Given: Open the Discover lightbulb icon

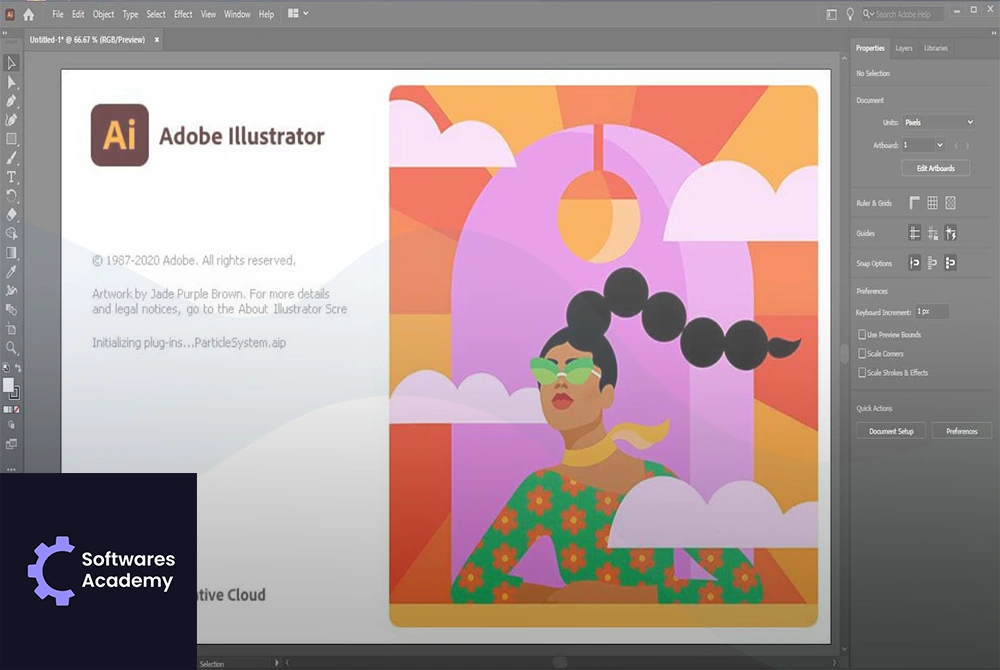Looking at the screenshot, I should click(x=850, y=14).
